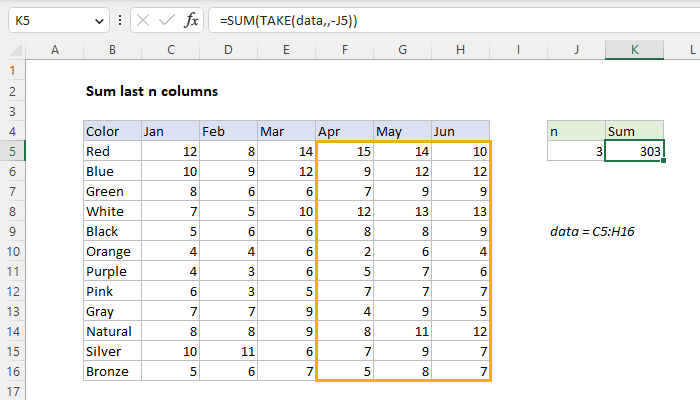700x400 pixels.
Task: Select the result cell showing 303
Action: (635, 151)
